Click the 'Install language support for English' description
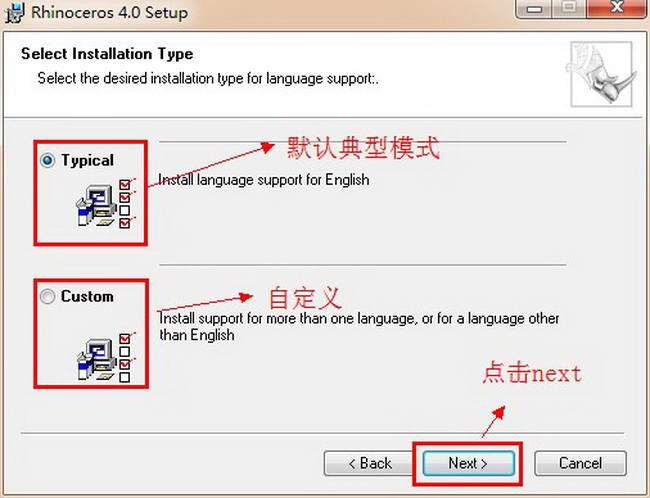Viewport: 650px width, 498px height. [264, 180]
